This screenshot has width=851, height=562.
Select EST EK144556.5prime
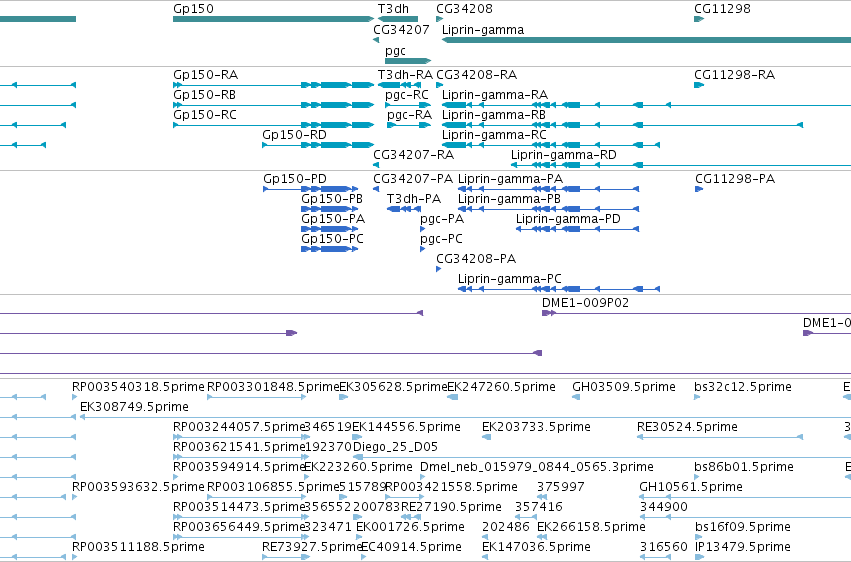[357, 437]
